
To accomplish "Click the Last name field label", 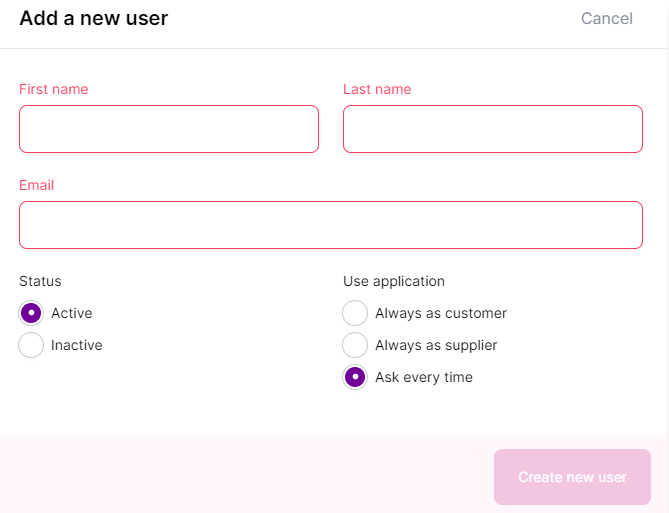I will (x=376, y=89).
